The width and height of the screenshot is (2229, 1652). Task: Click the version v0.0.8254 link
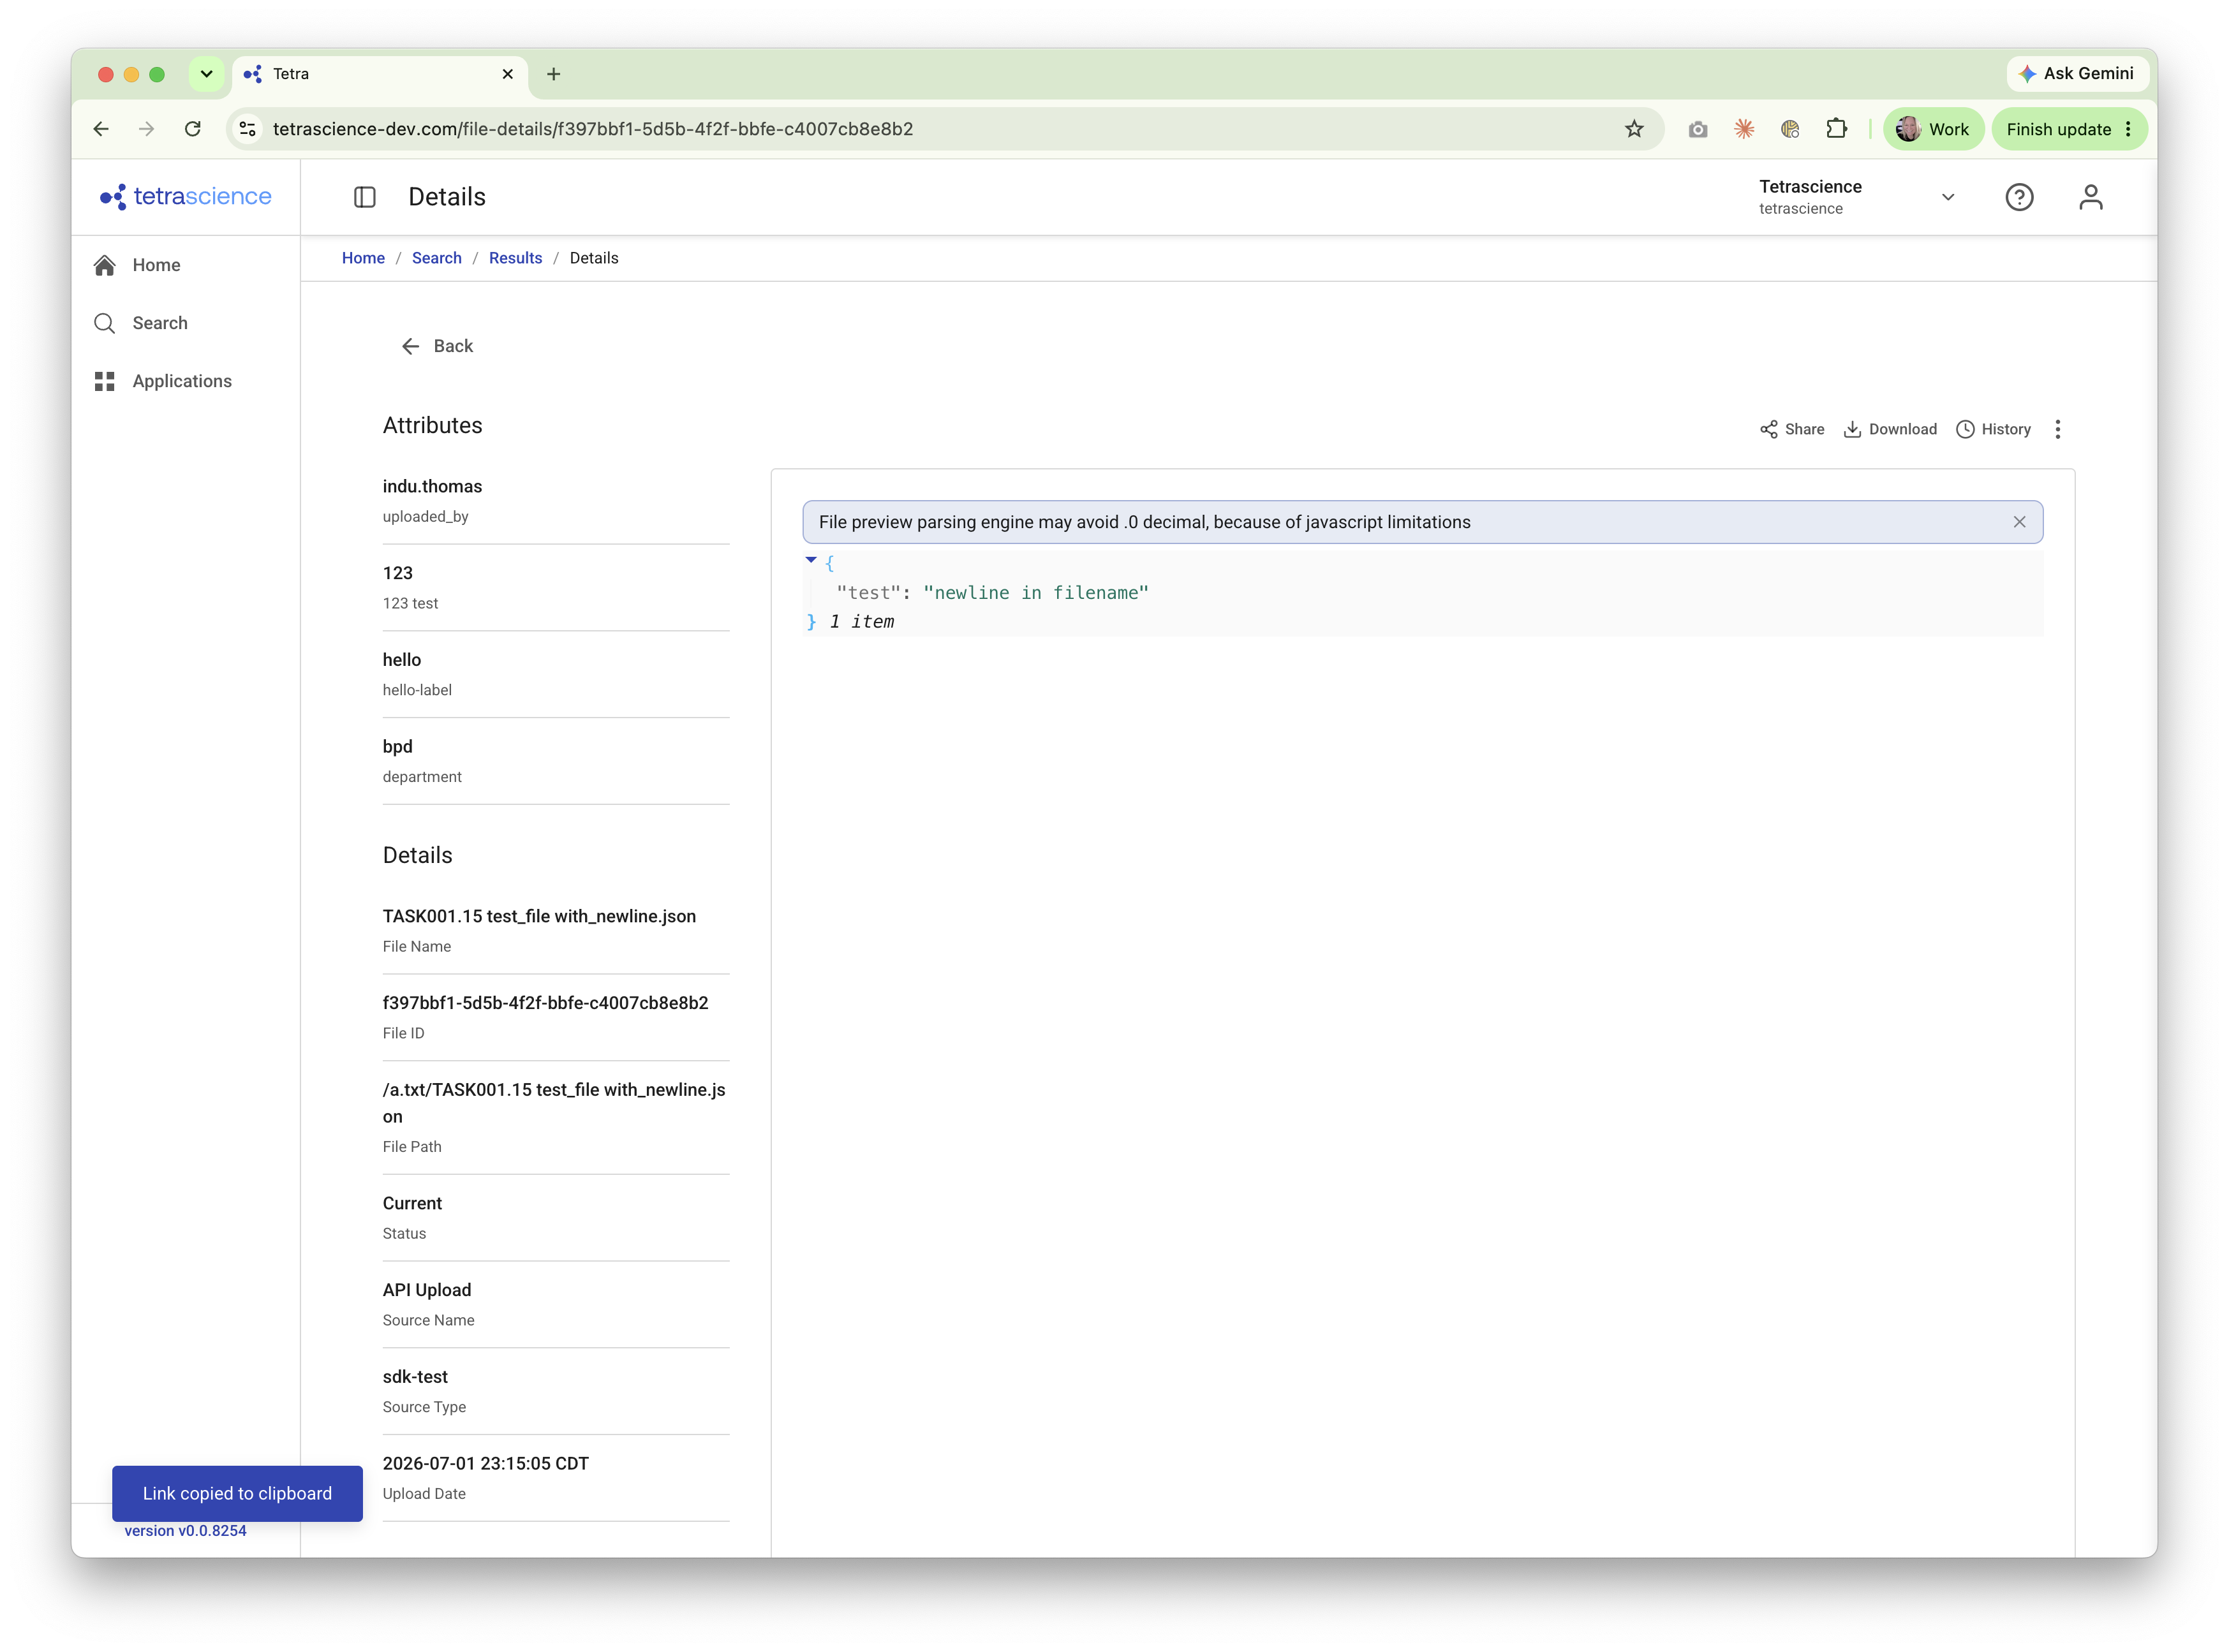185,1530
